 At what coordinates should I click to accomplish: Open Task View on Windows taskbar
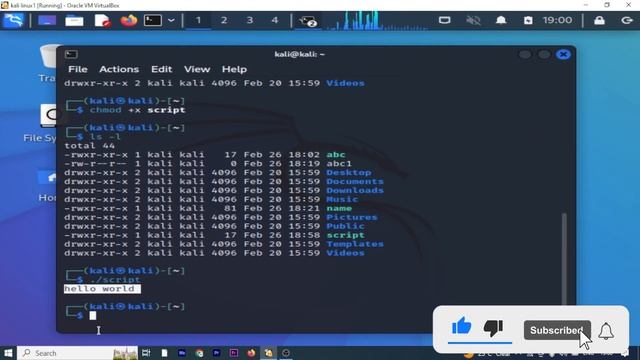click(146, 353)
